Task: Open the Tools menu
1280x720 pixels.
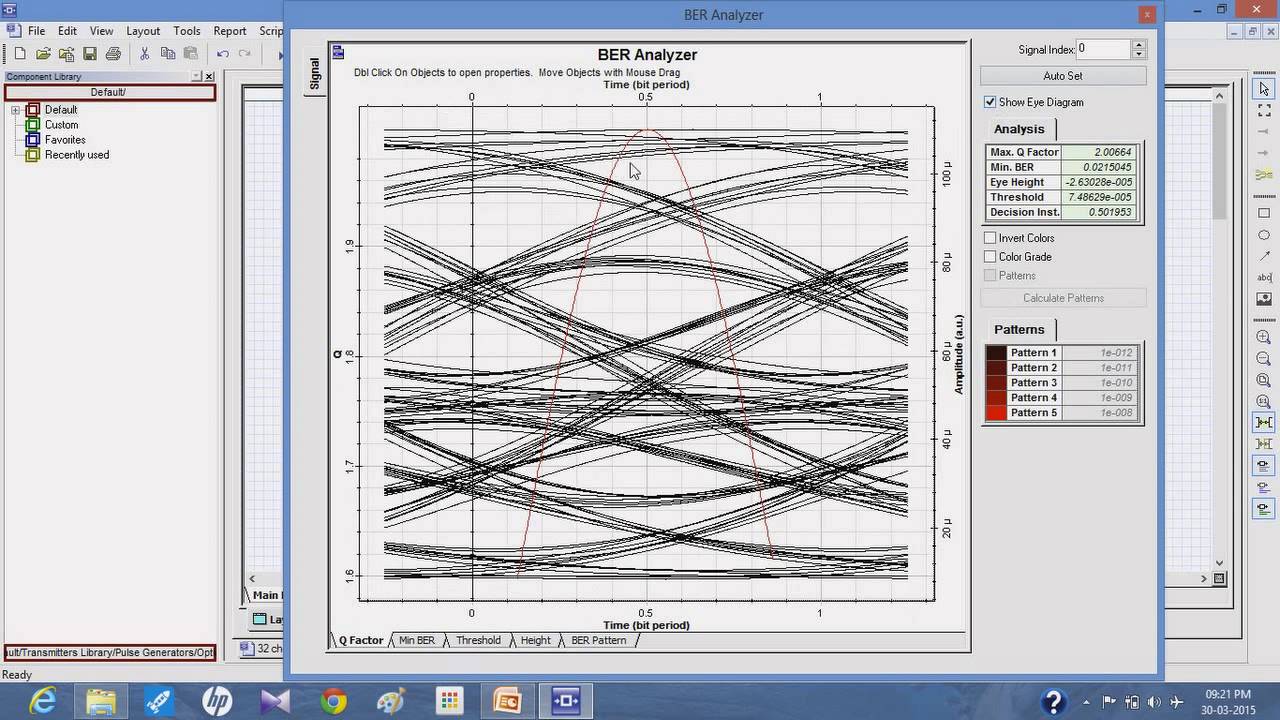Action: click(187, 31)
